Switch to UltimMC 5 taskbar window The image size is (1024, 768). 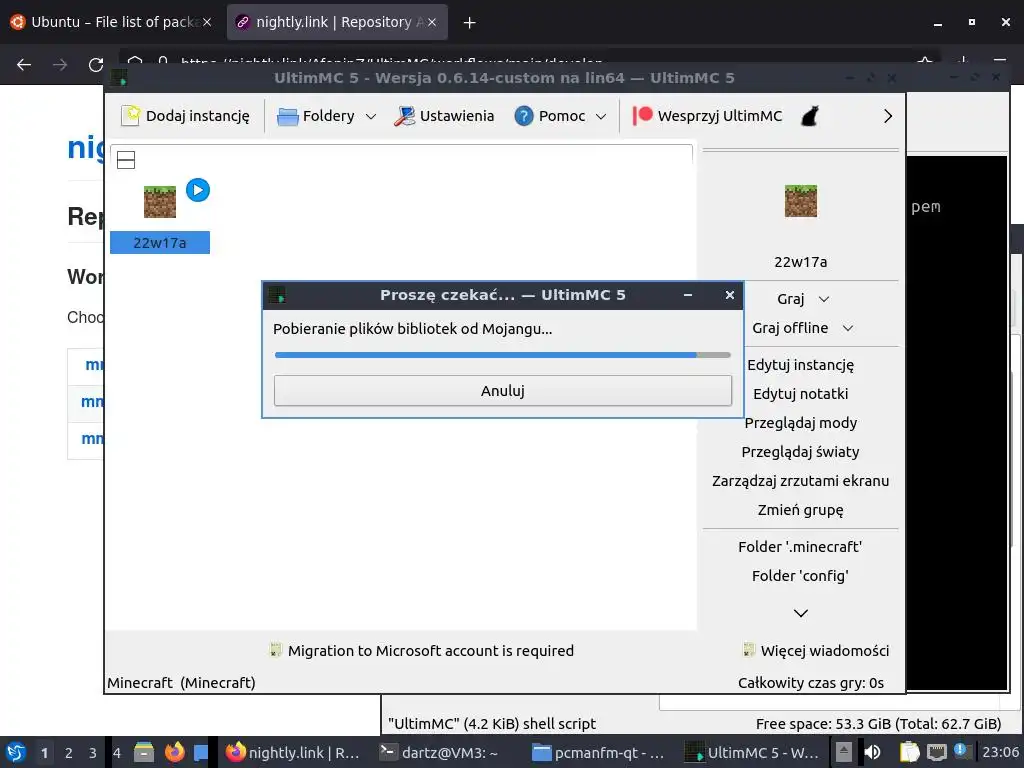tap(752, 752)
